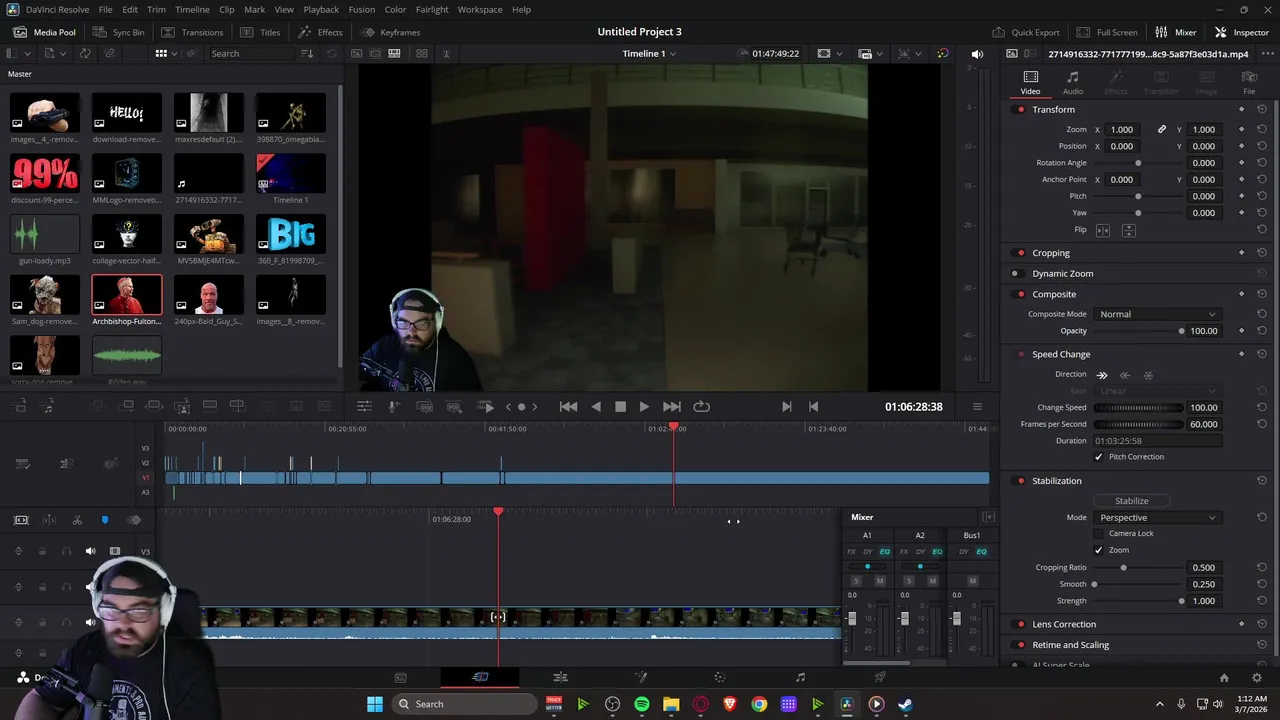The width and height of the screenshot is (1280, 720).
Task: Add keyframe for Zoom parameter
Action: pyautogui.click(x=1242, y=129)
